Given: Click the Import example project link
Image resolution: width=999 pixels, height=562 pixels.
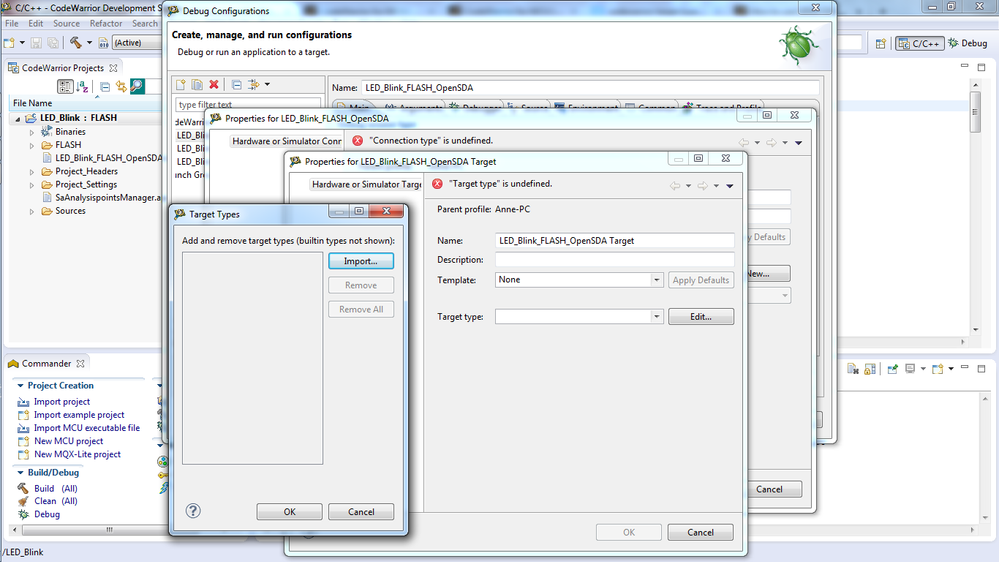Looking at the screenshot, I should pos(79,415).
